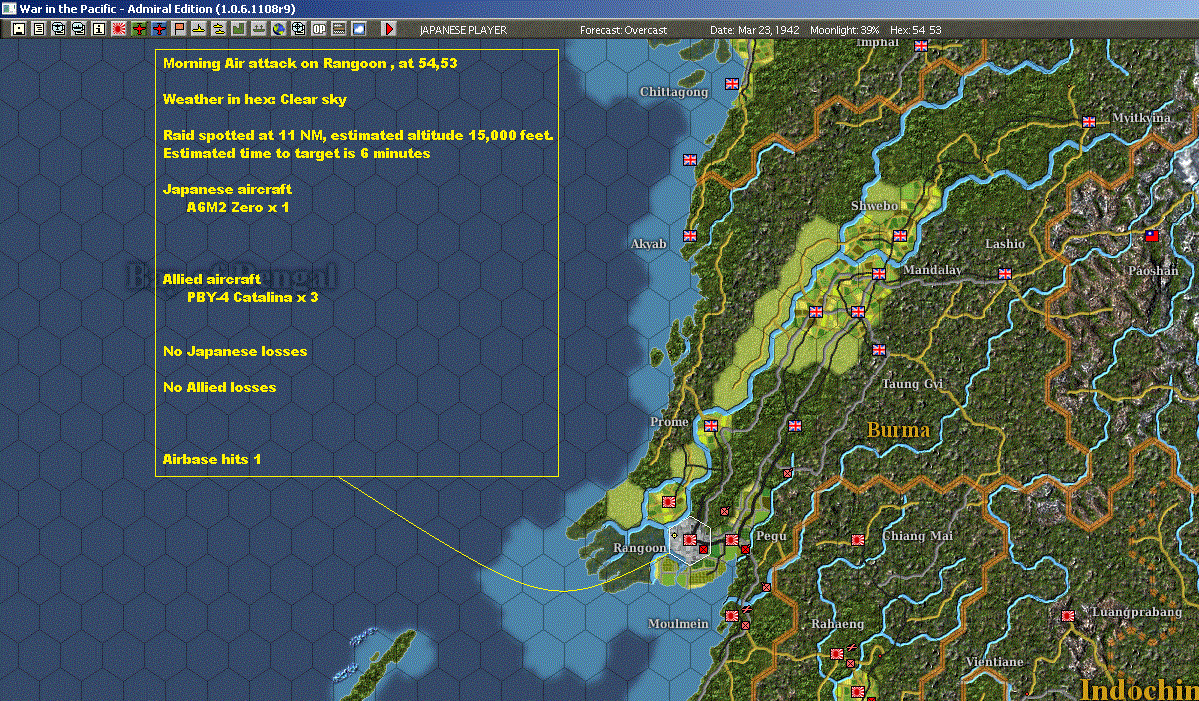Open the OP toolbar button

(318, 29)
